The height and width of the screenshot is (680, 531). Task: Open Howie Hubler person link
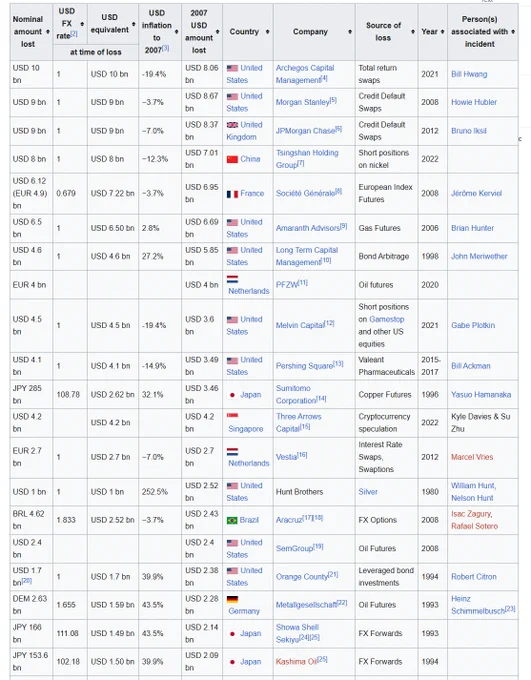474,102
